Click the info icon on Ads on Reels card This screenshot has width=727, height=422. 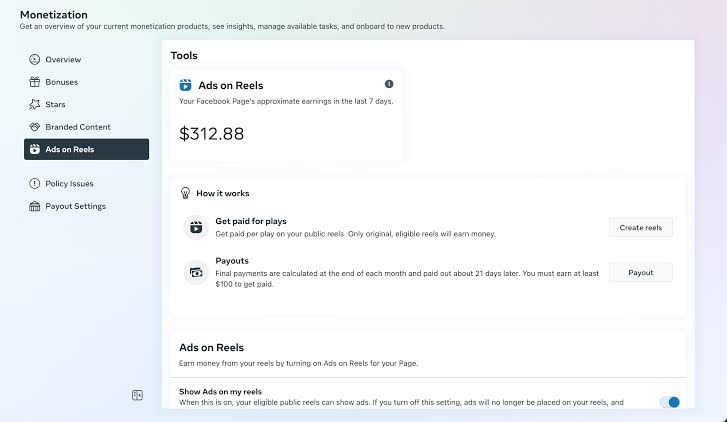(x=389, y=84)
